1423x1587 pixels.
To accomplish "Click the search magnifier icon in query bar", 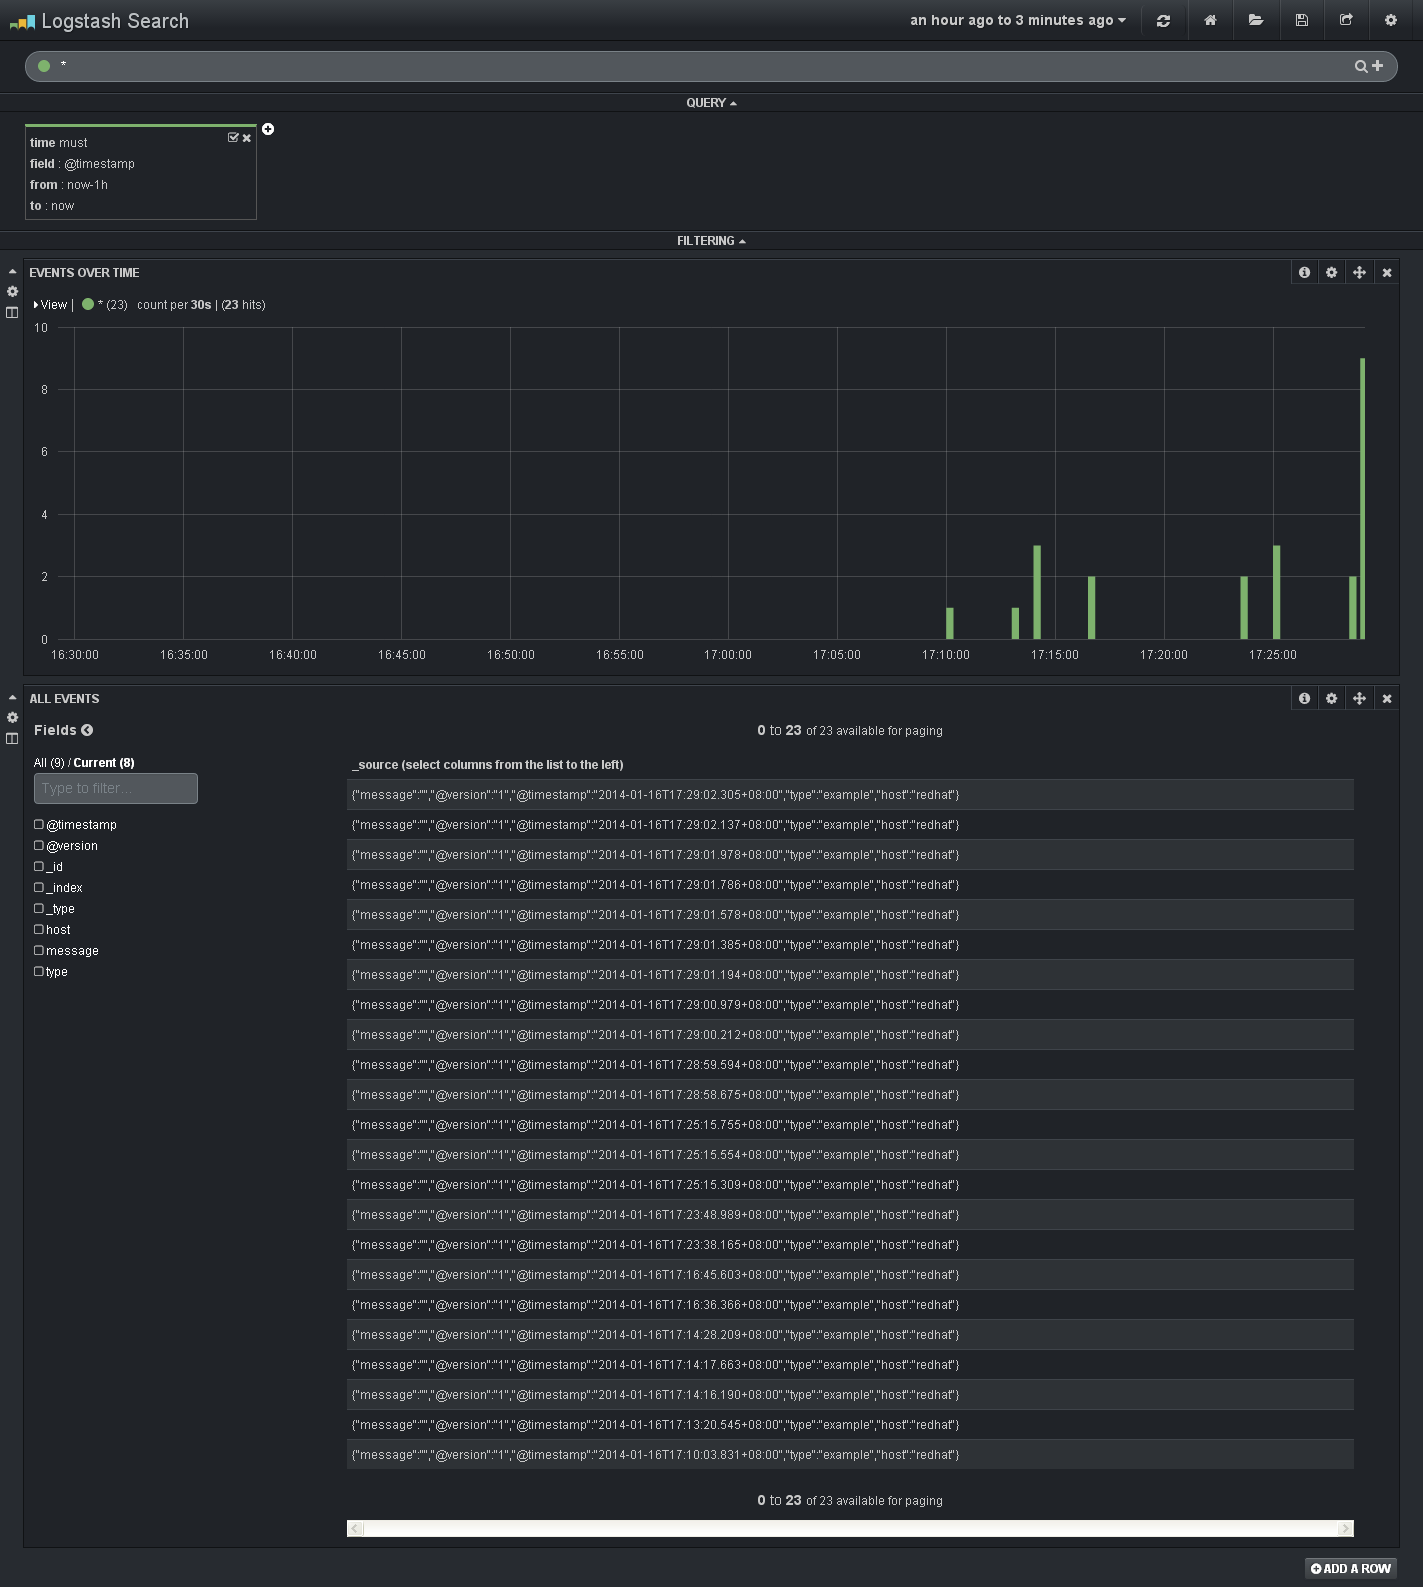I will [x=1361, y=66].
